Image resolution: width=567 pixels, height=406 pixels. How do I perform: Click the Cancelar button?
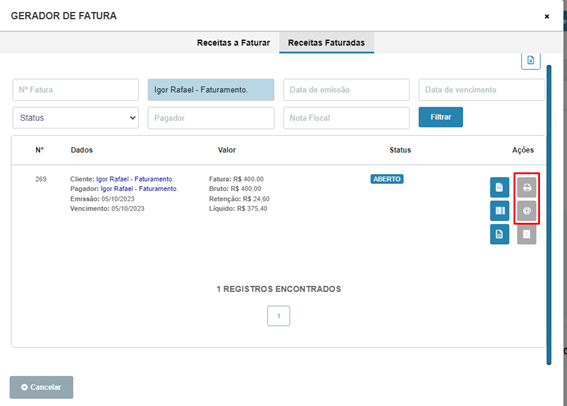pyautogui.click(x=41, y=387)
